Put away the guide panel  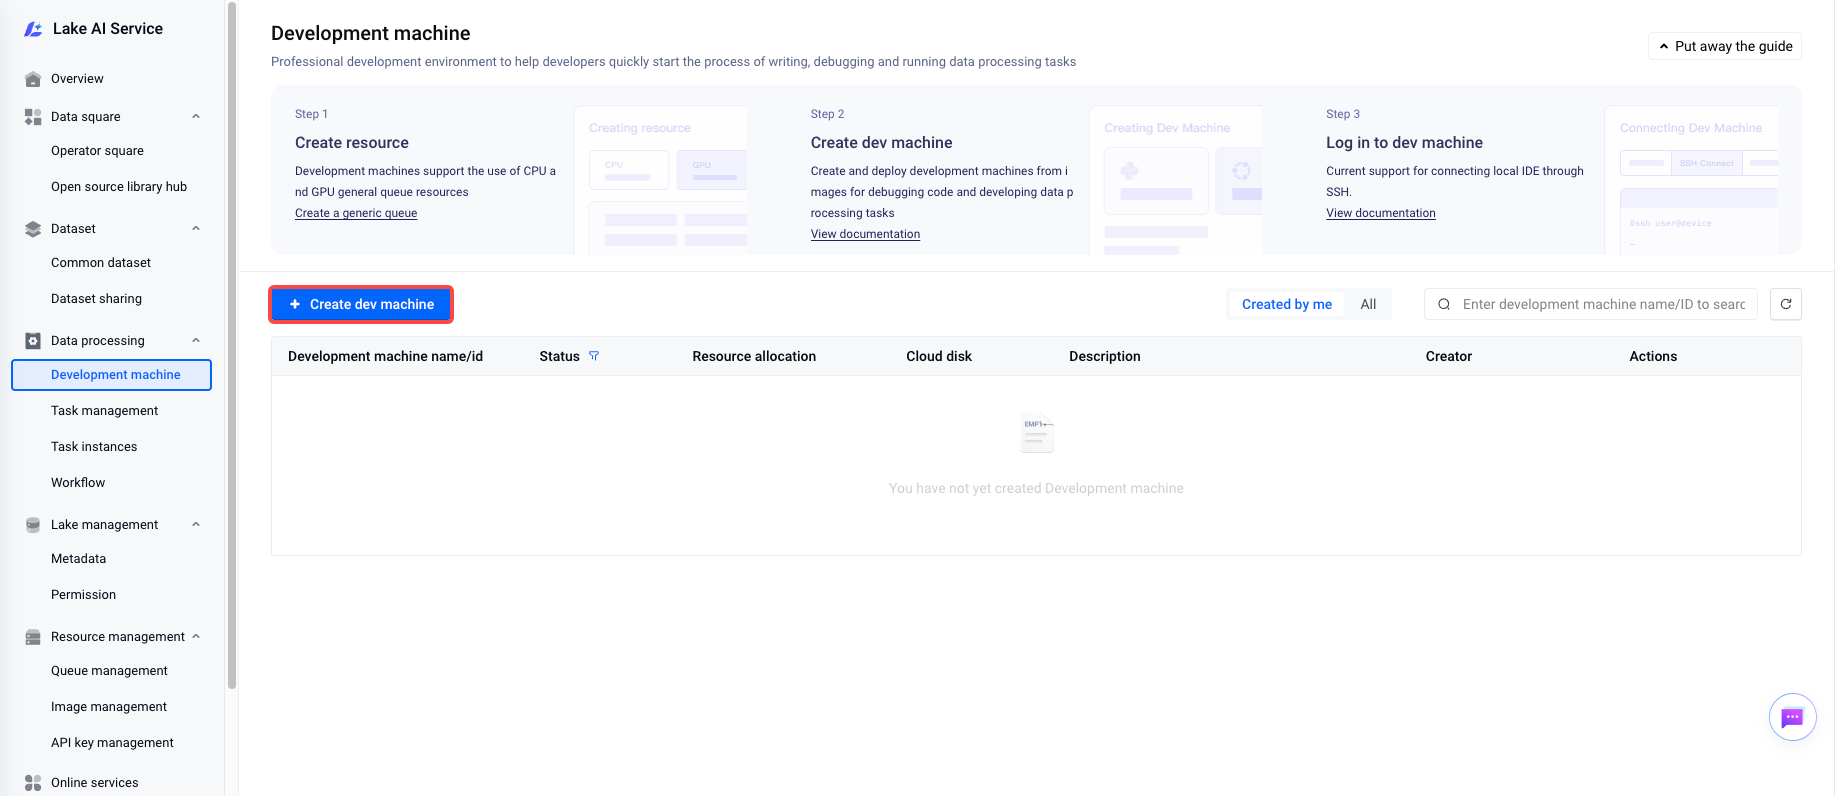[1725, 46]
